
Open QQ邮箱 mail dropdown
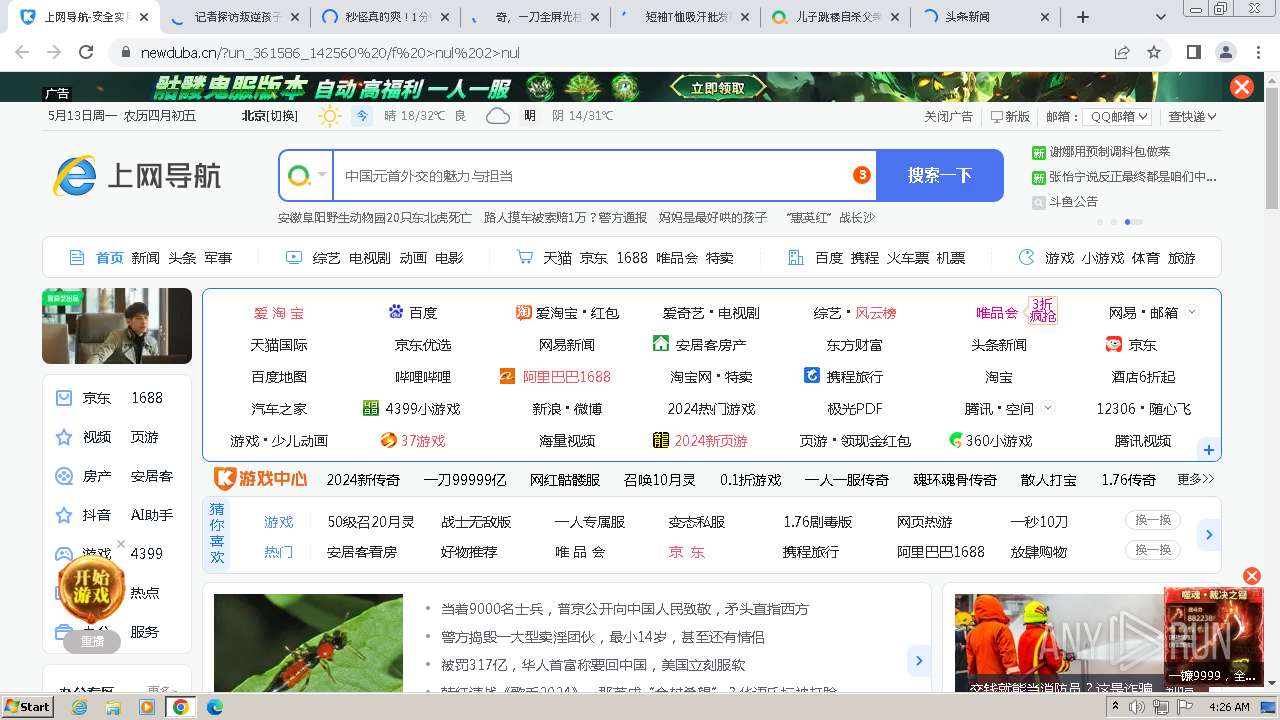click(x=1117, y=116)
